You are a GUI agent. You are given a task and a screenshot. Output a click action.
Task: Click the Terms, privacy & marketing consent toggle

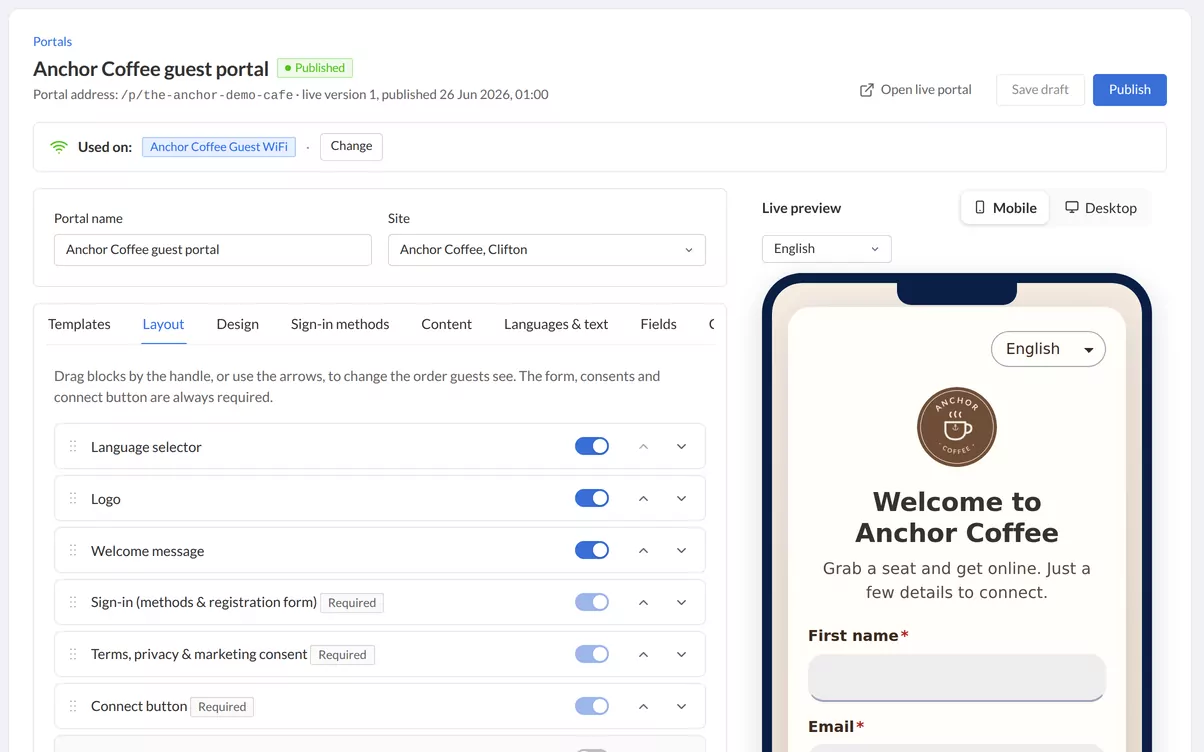click(592, 654)
